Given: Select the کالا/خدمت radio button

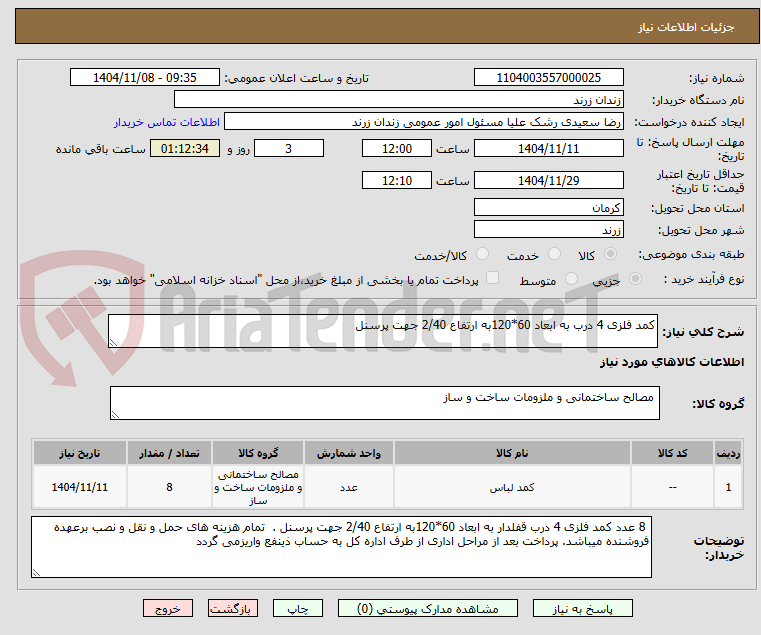Looking at the screenshot, I should [x=482, y=253].
